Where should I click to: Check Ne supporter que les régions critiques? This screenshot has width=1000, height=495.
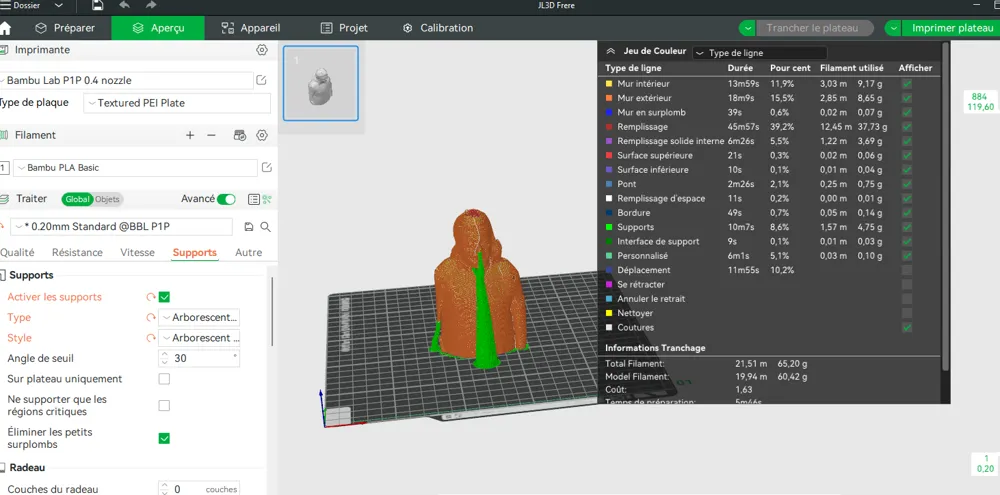click(164, 406)
